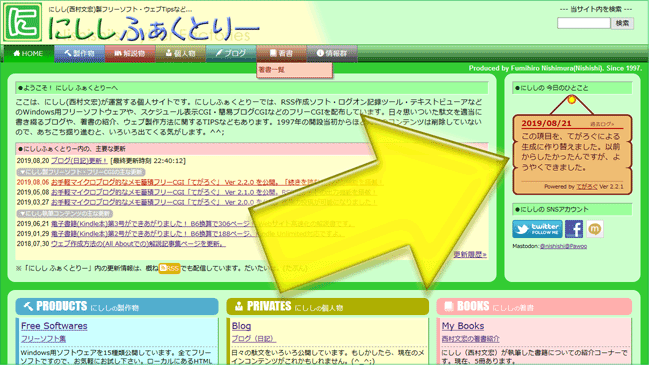This screenshot has width=649, height=365.
Task: Open the てがろぐ Ver 2.1.0 release link
Action: click(x=214, y=192)
